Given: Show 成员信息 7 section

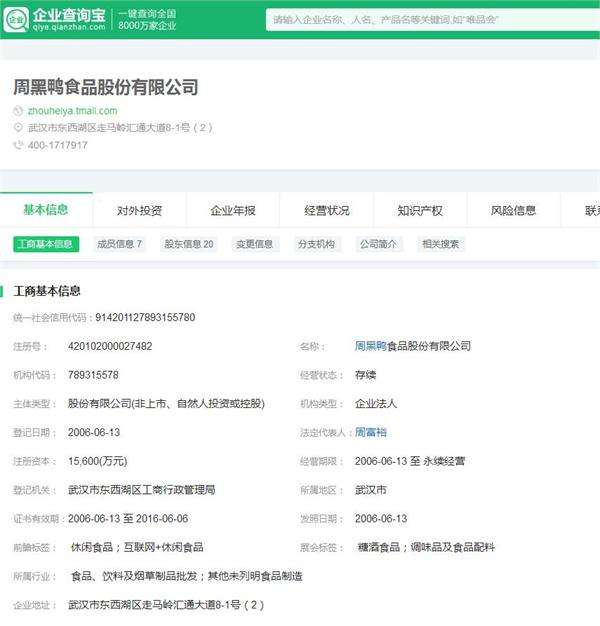Looking at the screenshot, I should click(119, 244).
